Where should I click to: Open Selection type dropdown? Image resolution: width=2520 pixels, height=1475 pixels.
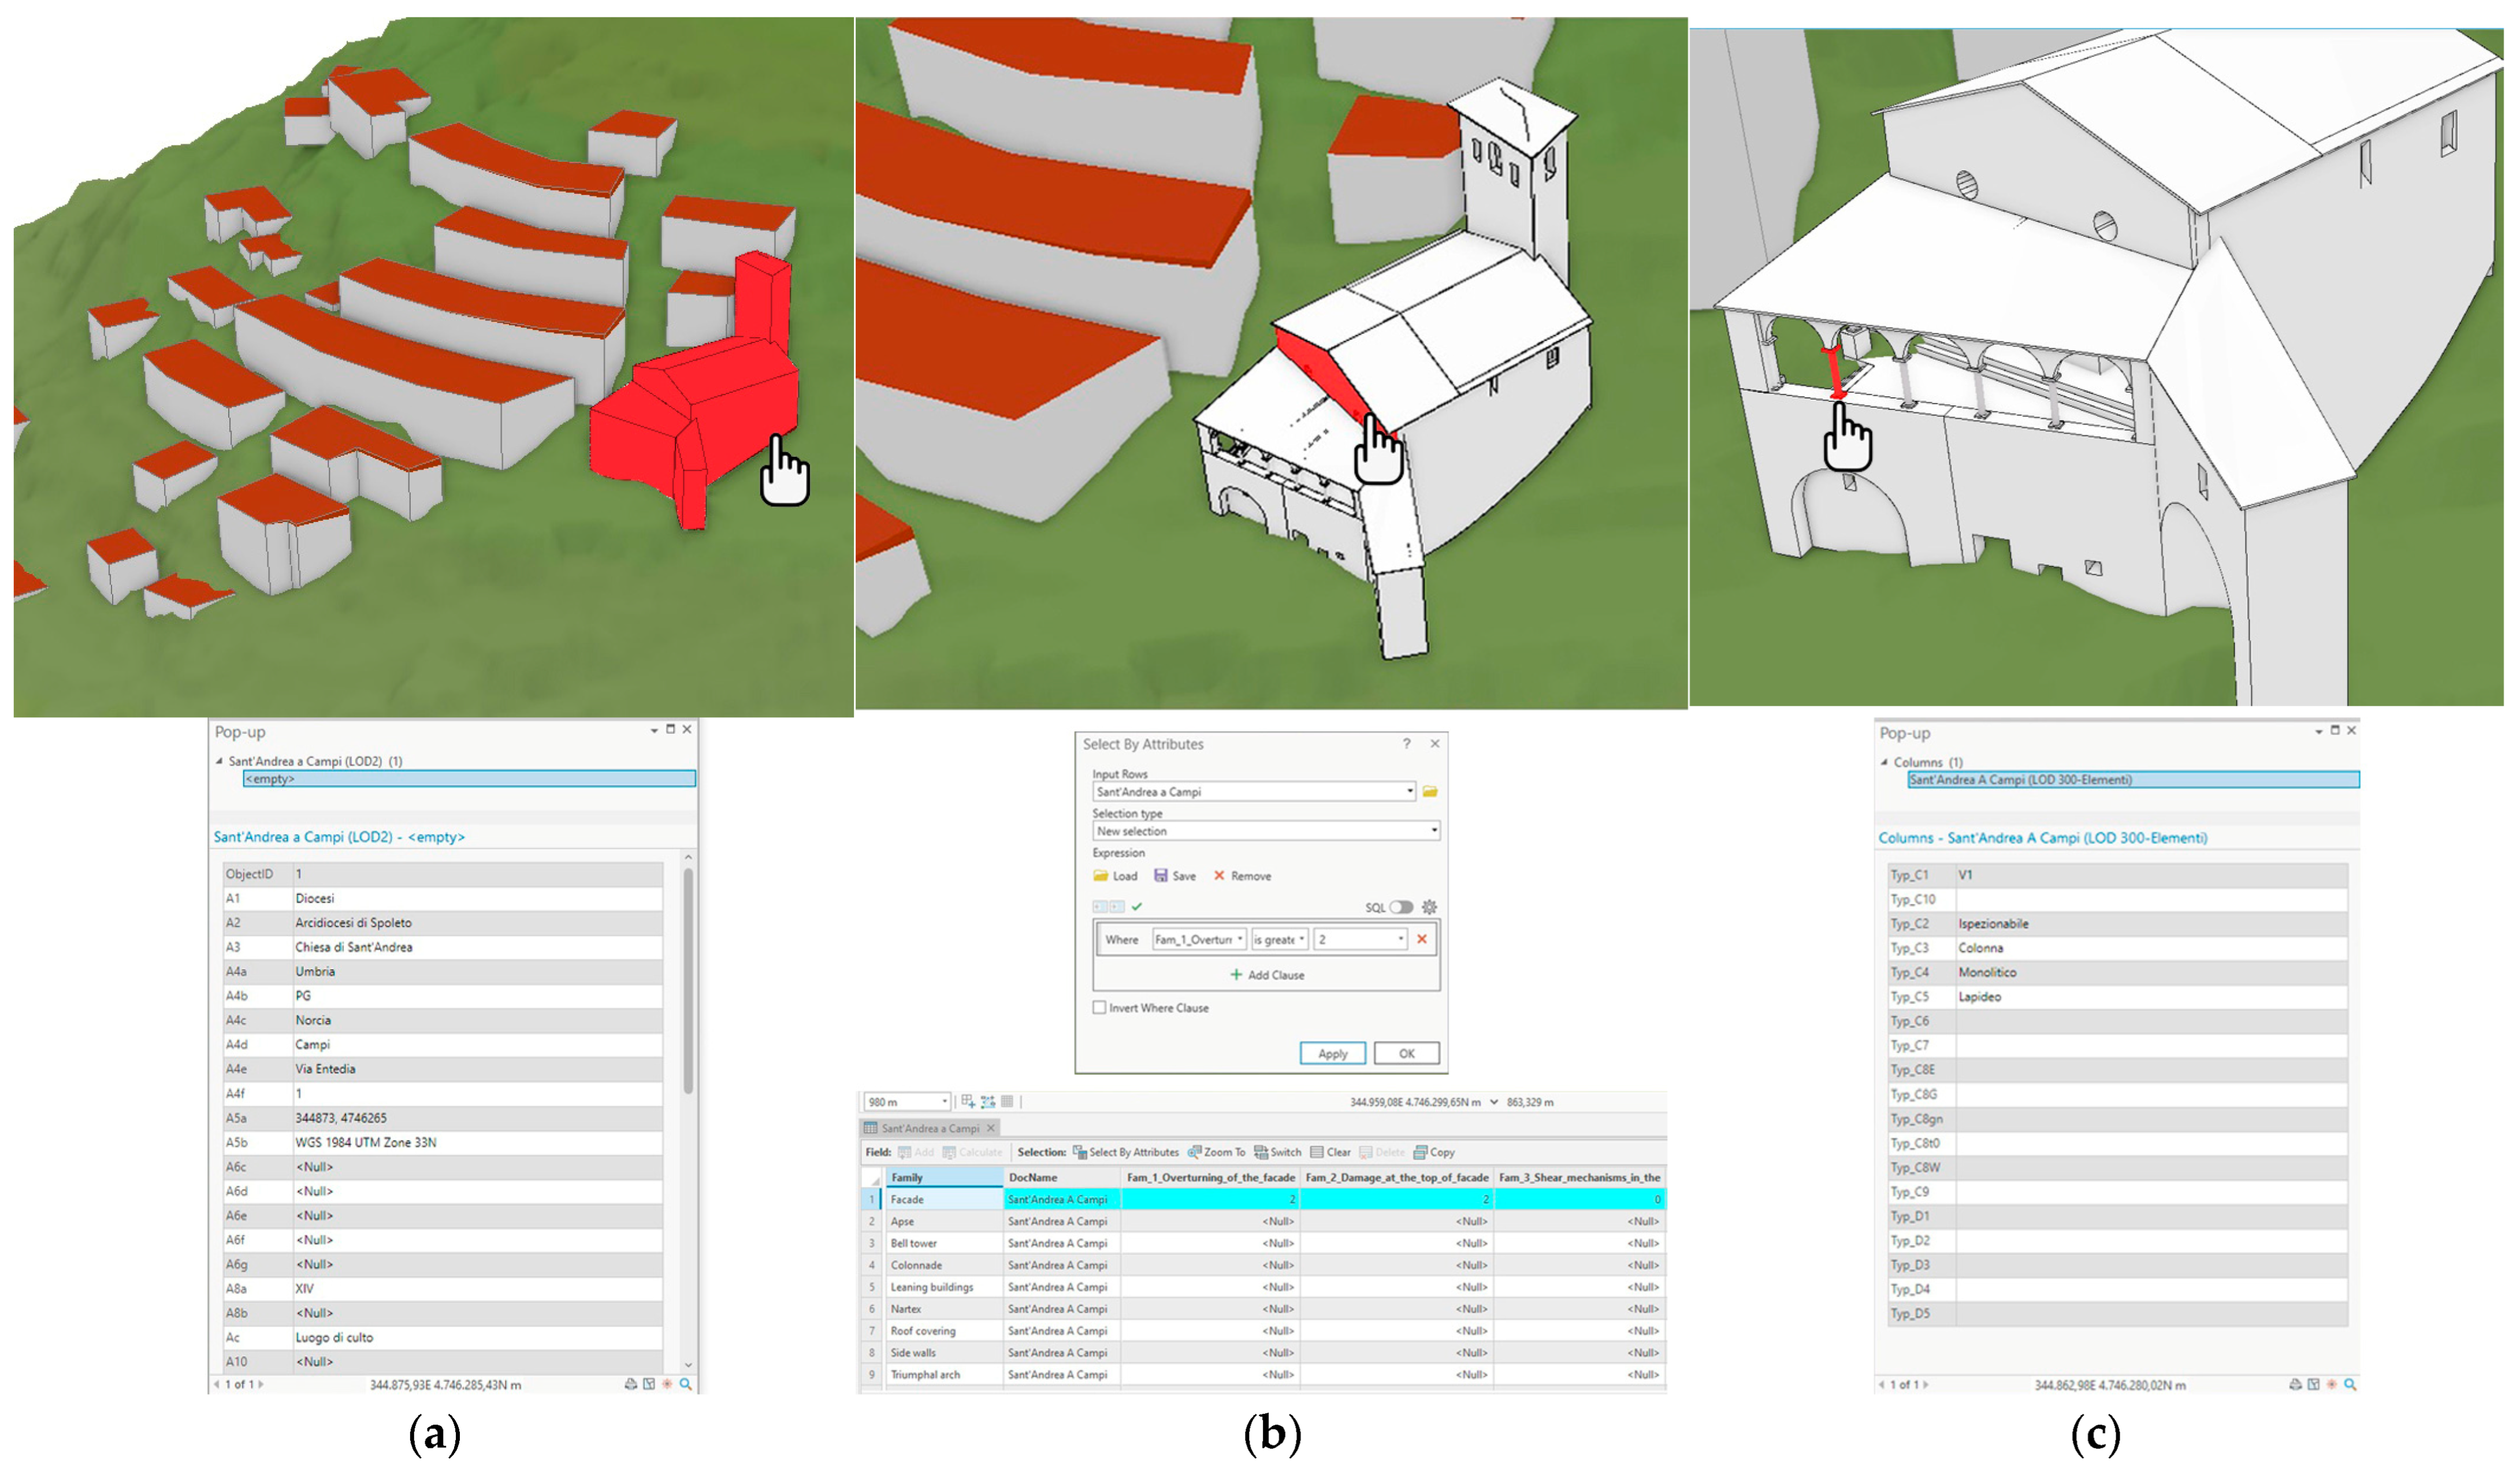1433,831
